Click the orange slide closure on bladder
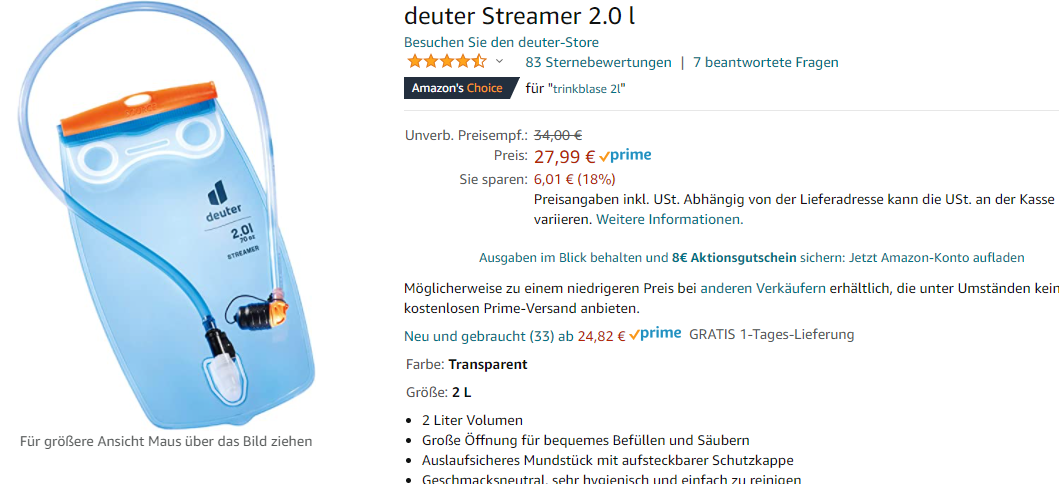This screenshot has height=484, width=1059. click(138, 108)
